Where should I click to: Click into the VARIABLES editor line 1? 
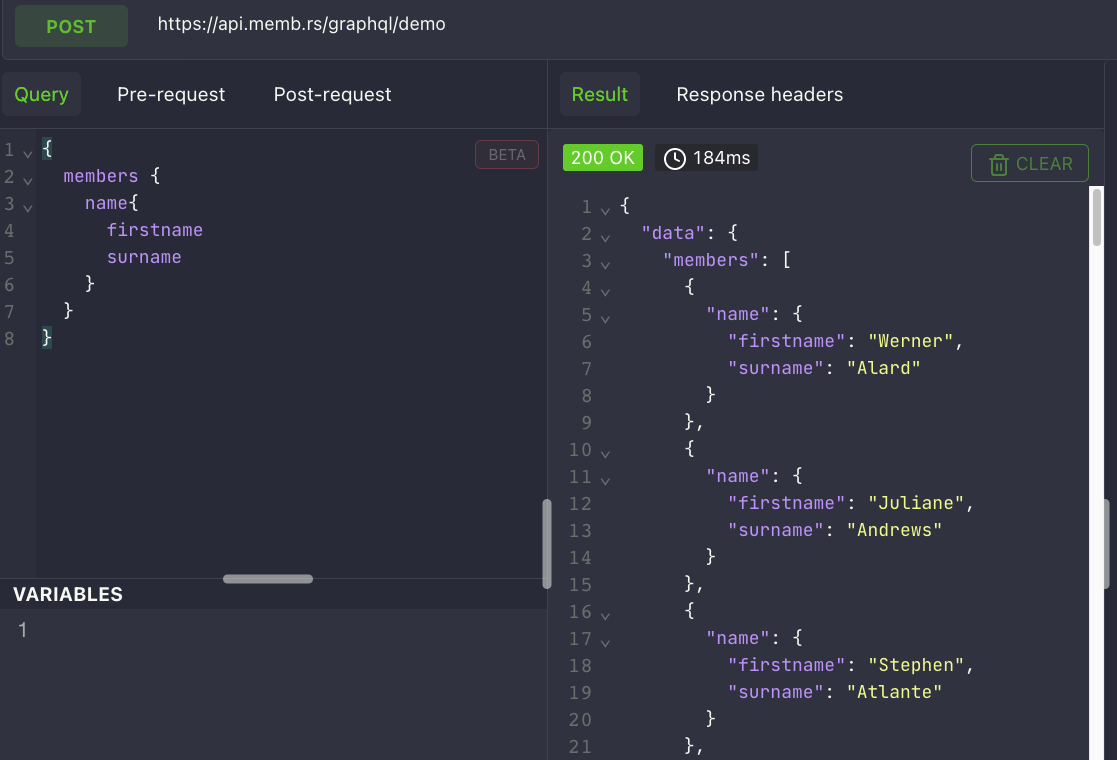click(x=280, y=631)
